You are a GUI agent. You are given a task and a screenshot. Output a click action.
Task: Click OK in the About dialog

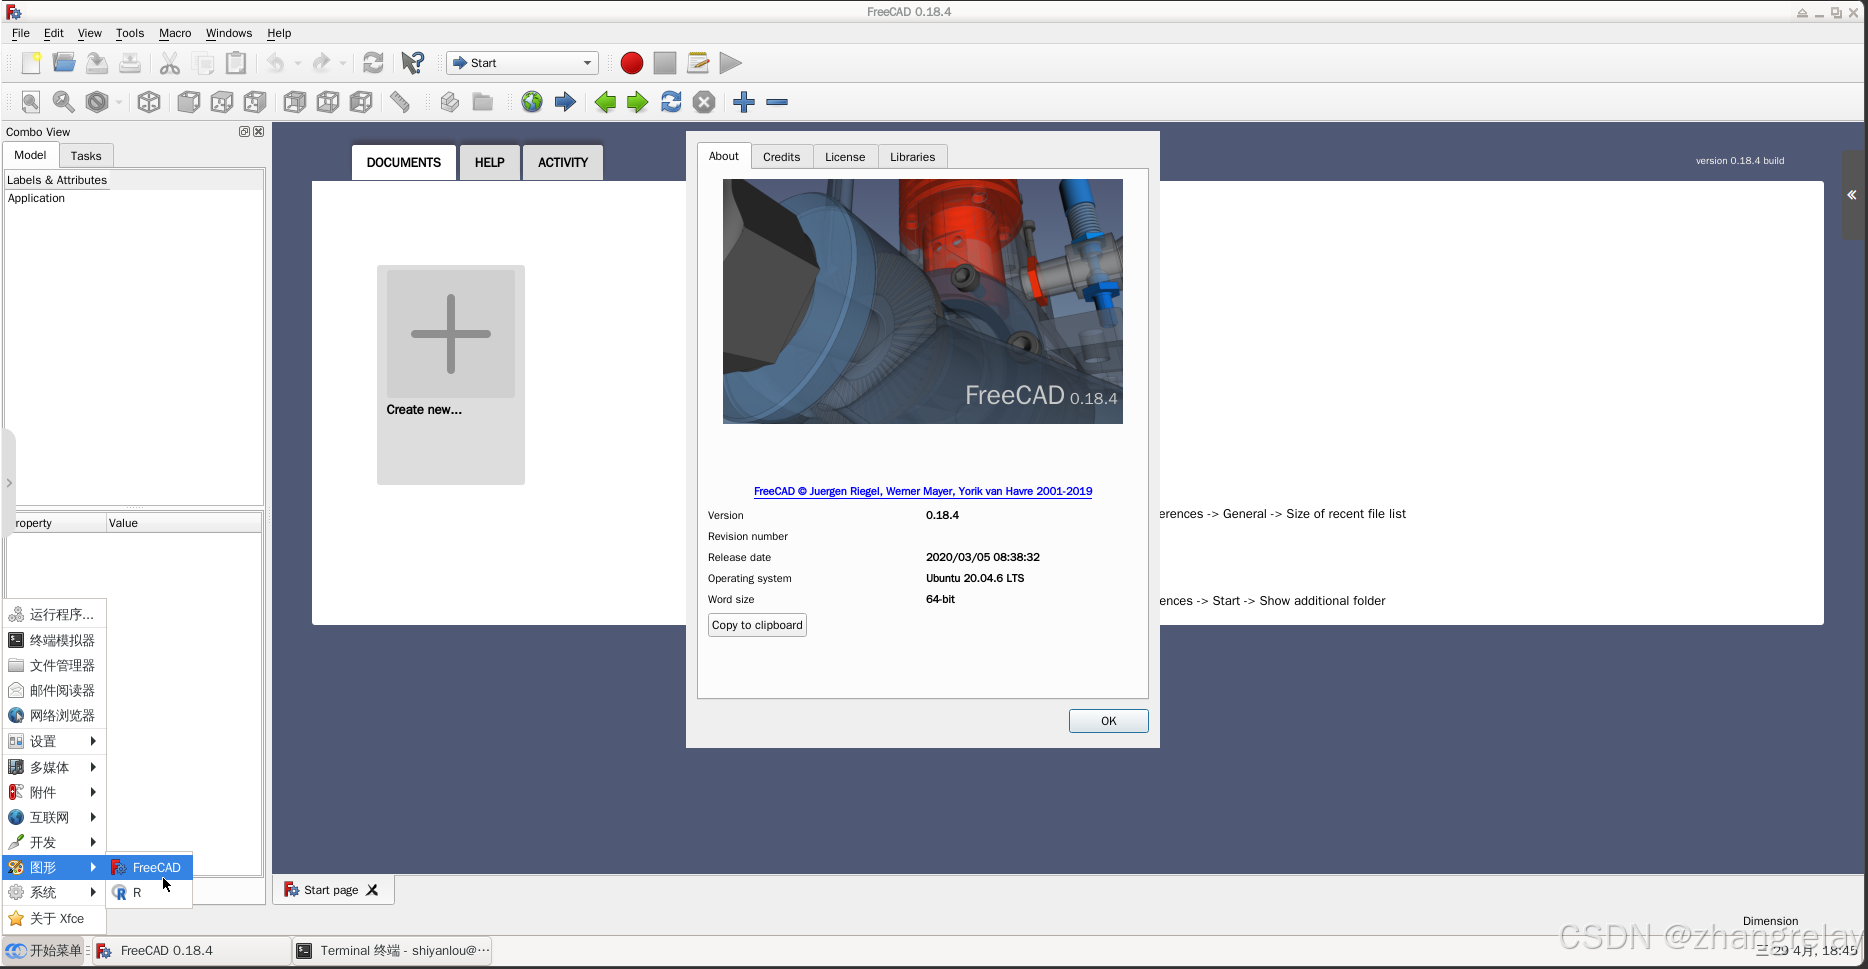point(1108,721)
